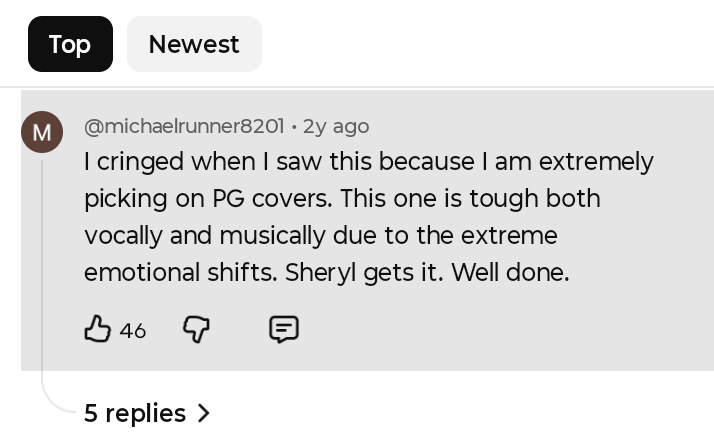714x434 pixels.
Task: Expand the 5 replies thread
Action: pyautogui.click(x=135, y=413)
